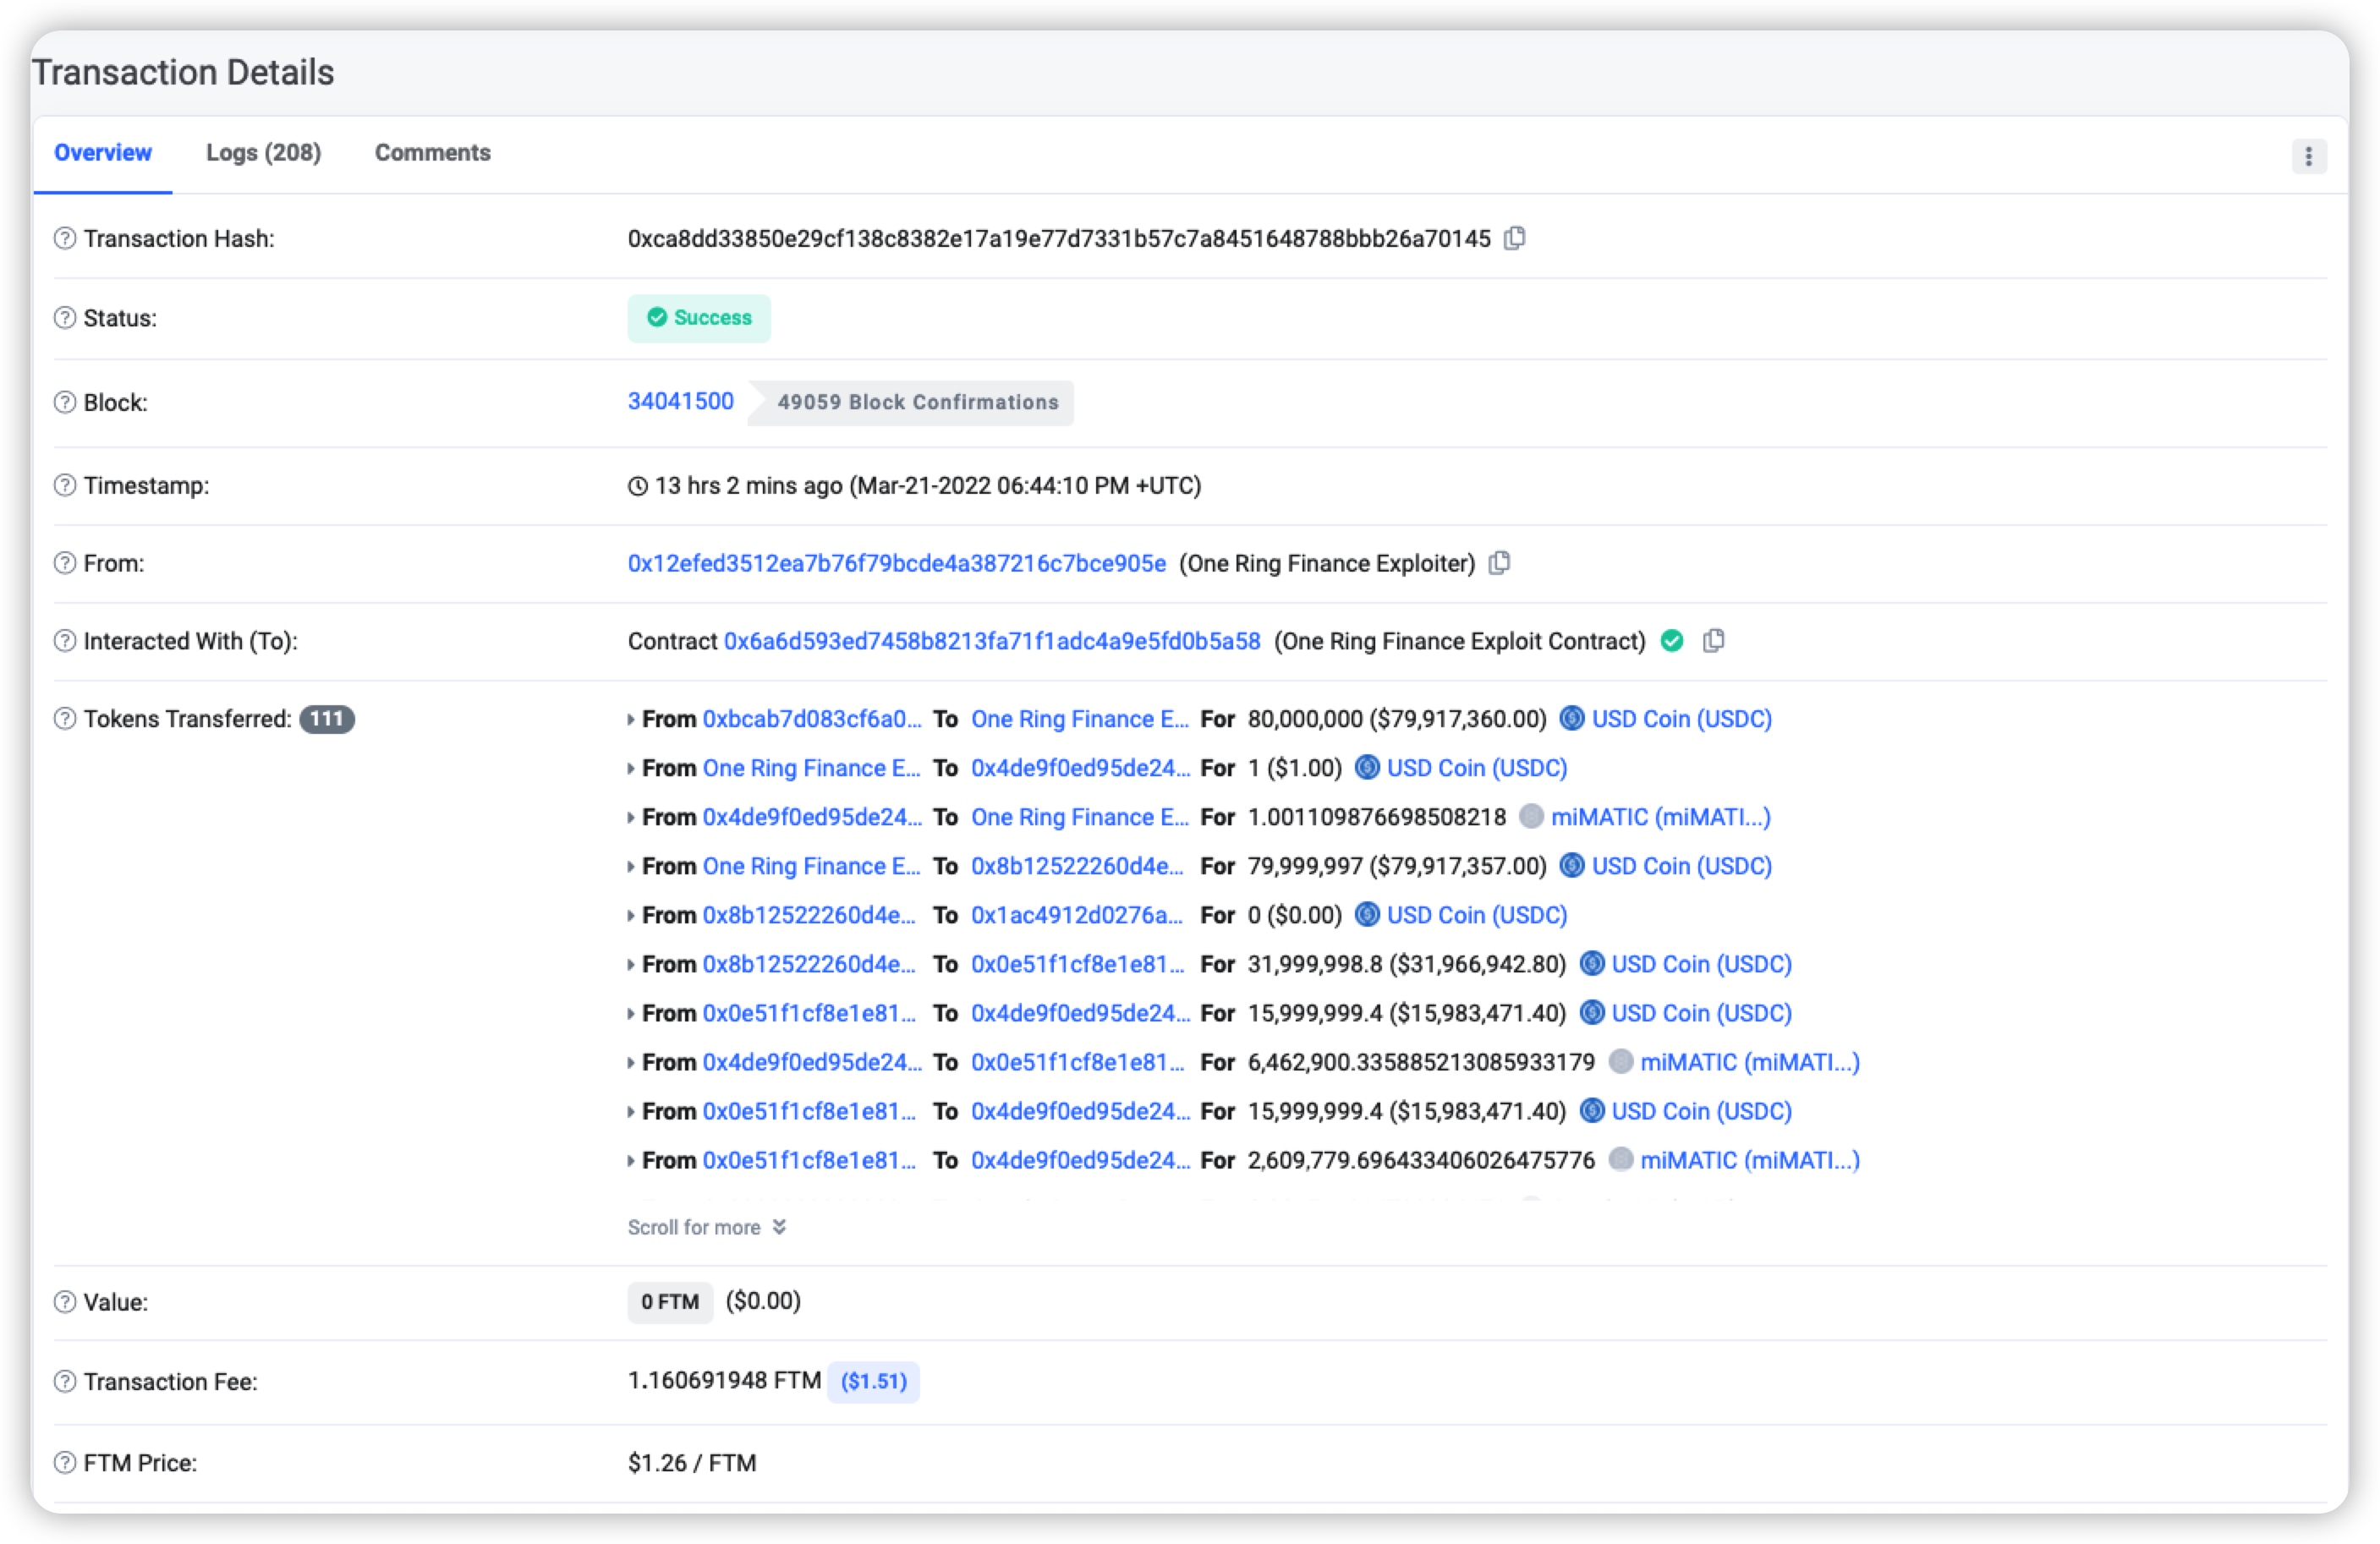
Task: Expand the 1.001109876698508218 miMATIC transfer row
Action: click(x=631, y=818)
